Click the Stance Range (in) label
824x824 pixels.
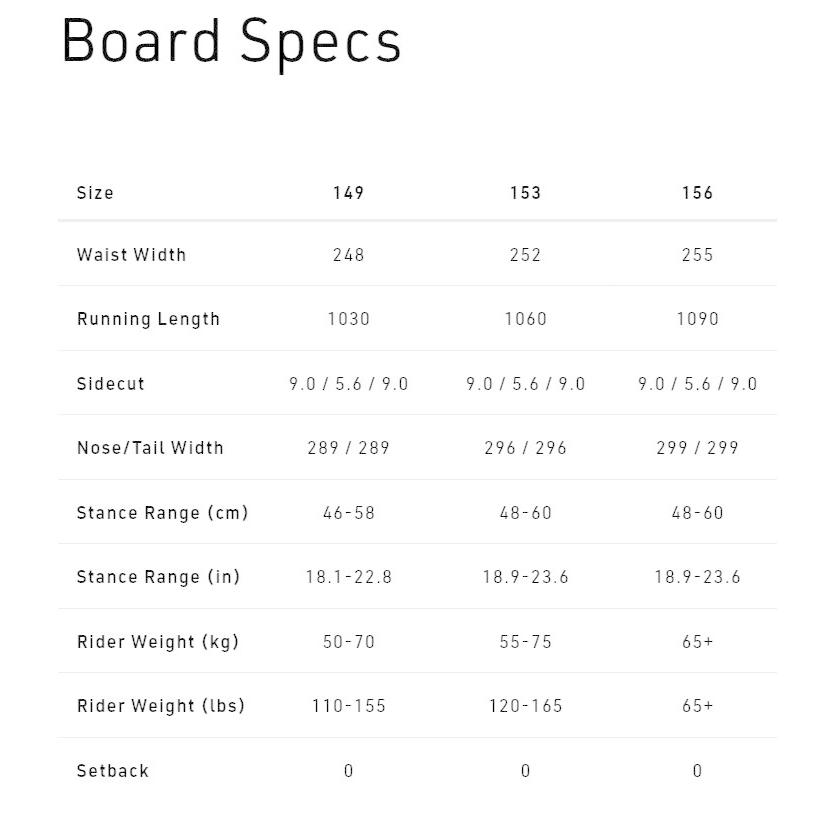(158, 577)
